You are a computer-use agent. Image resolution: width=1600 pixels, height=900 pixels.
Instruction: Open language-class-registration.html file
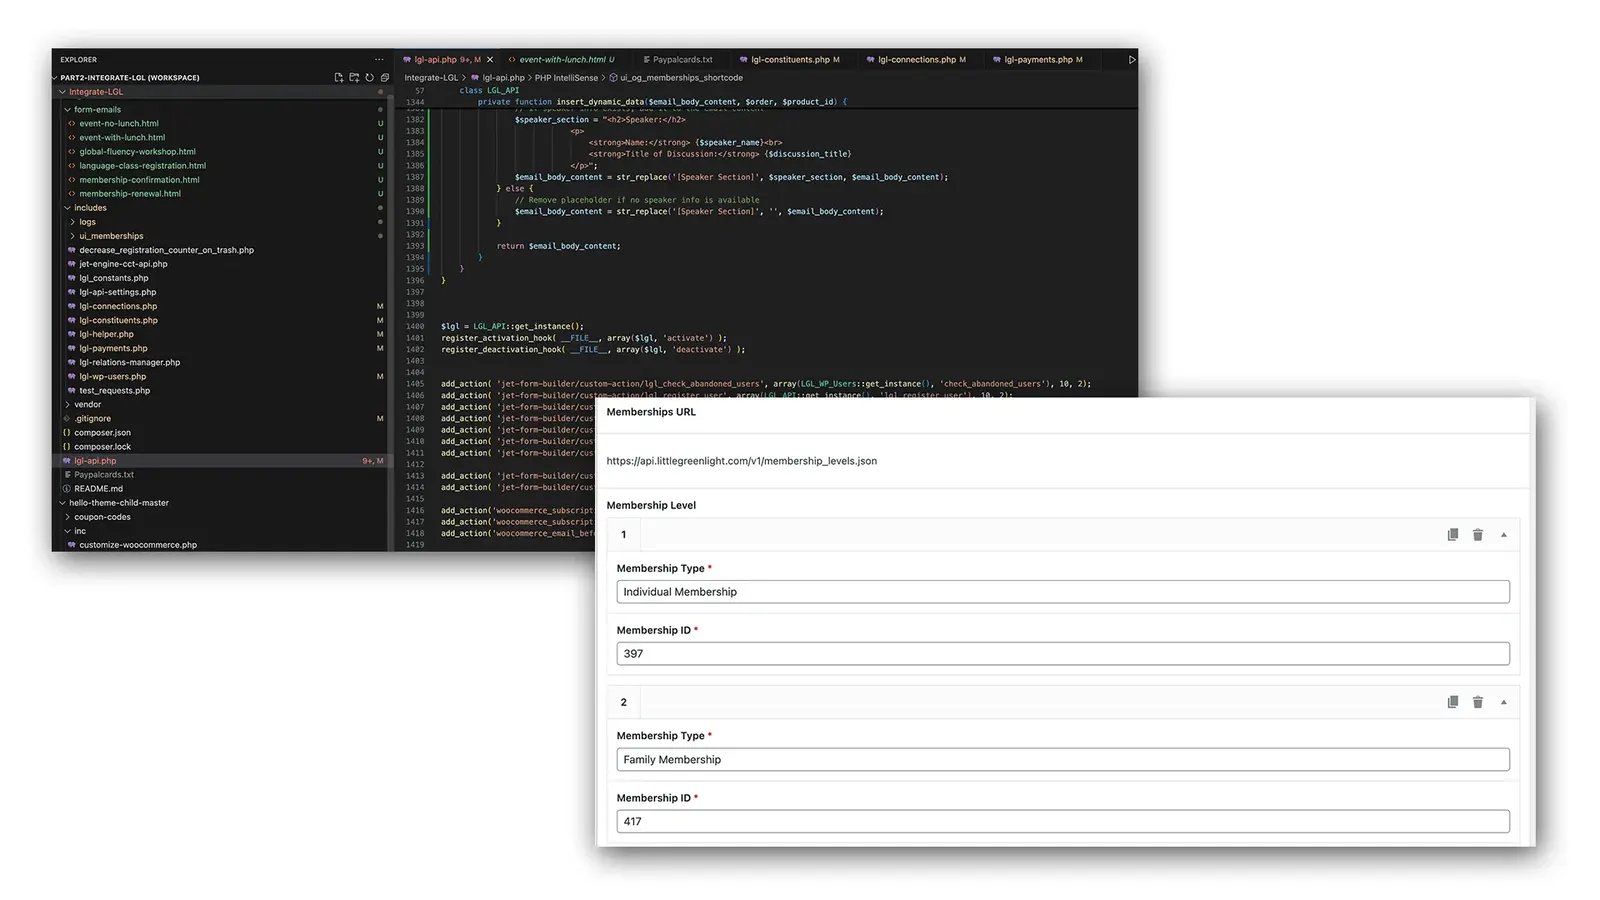point(142,166)
